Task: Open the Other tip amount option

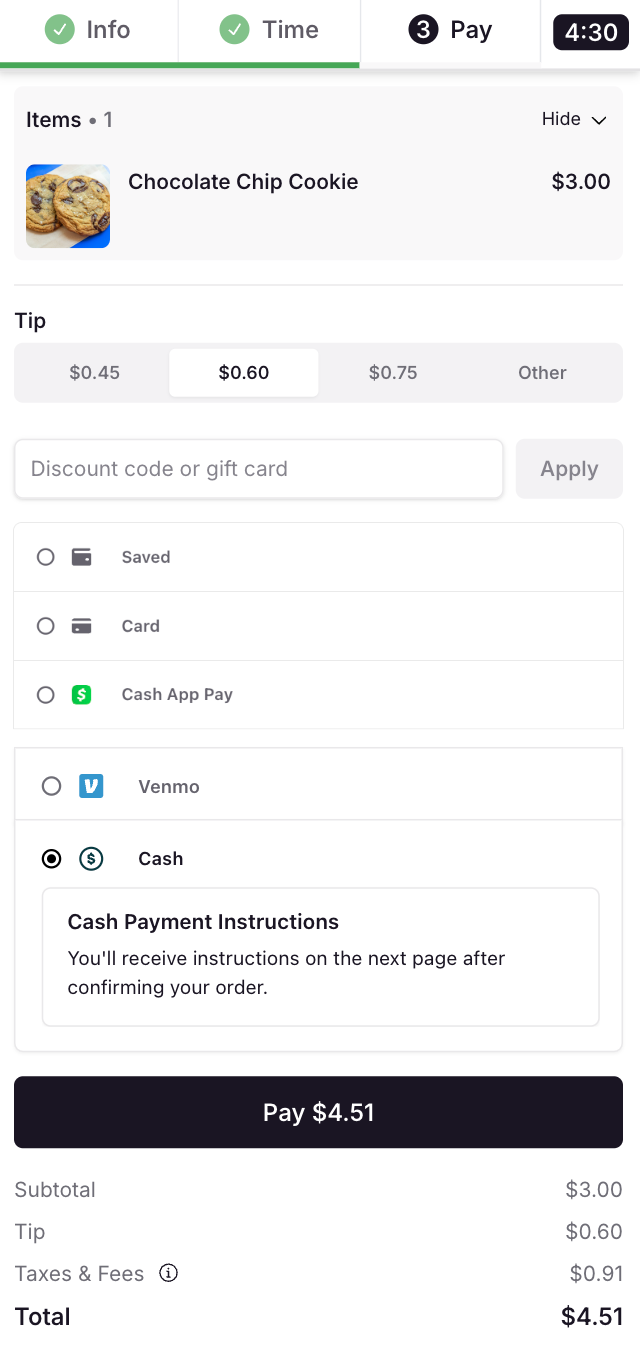Action: tap(542, 373)
